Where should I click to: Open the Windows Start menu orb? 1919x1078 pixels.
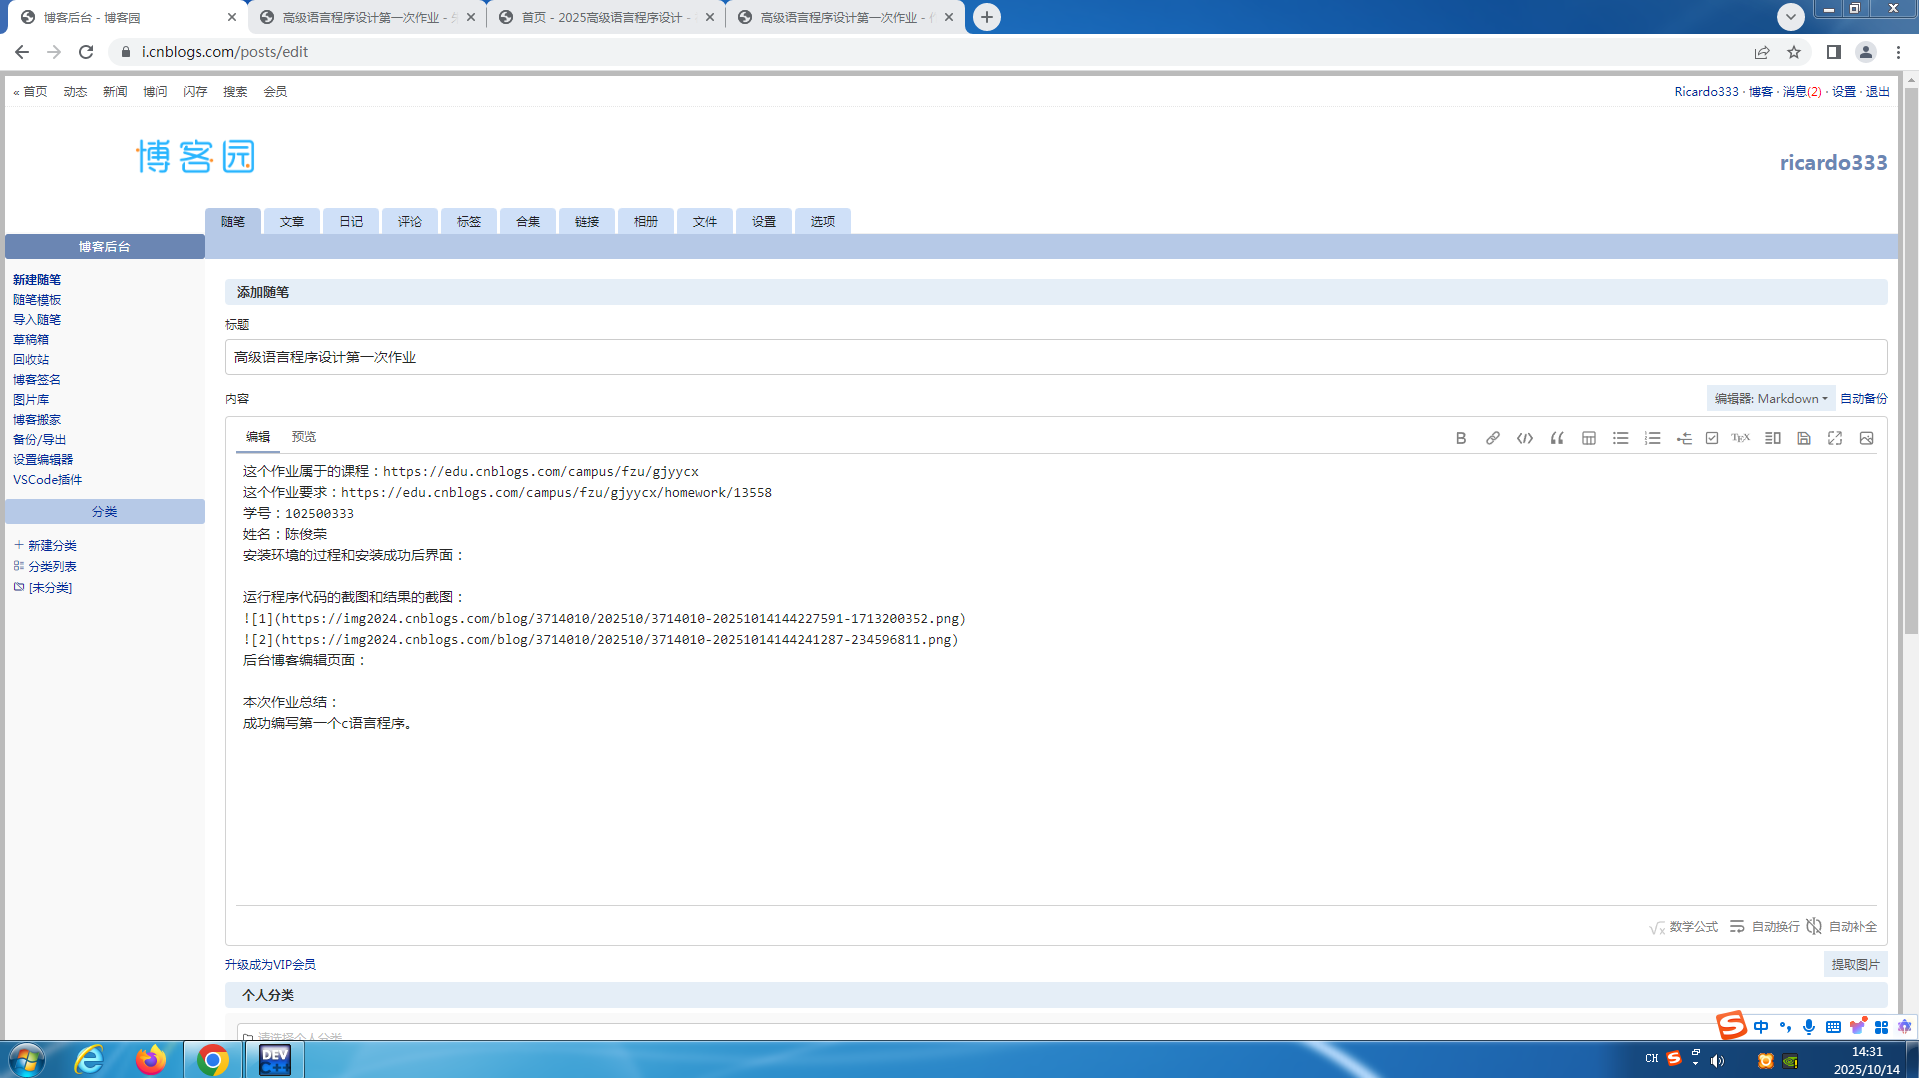27,1060
